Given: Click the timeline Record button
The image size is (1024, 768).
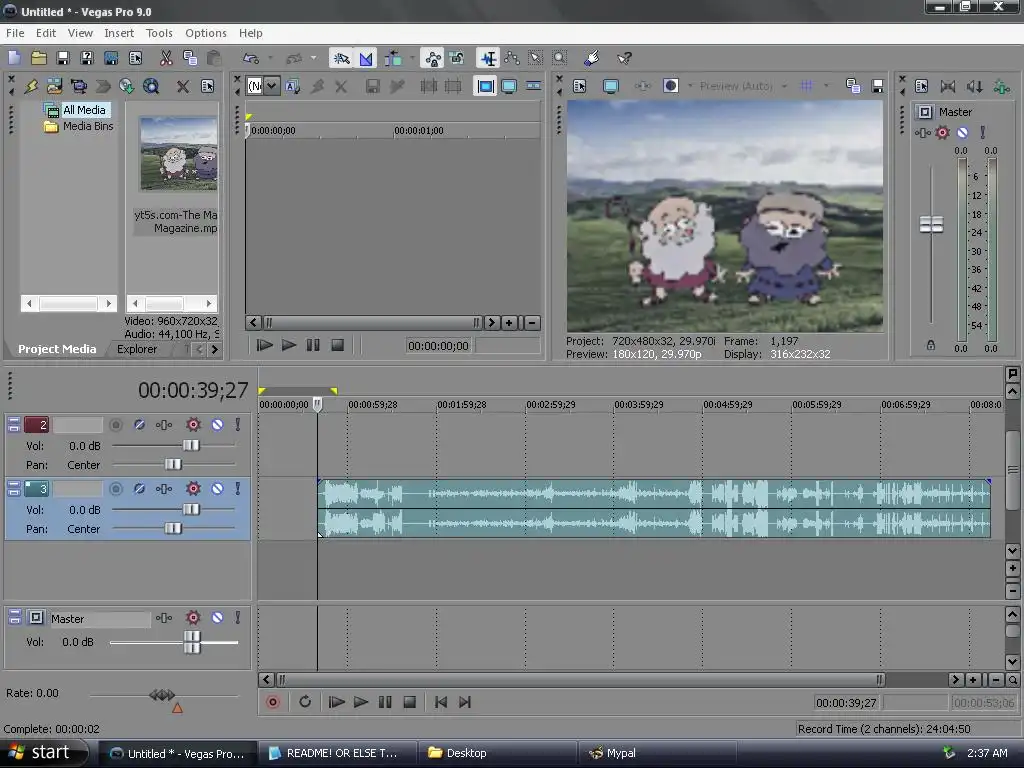Looking at the screenshot, I should (x=273, y=702).
